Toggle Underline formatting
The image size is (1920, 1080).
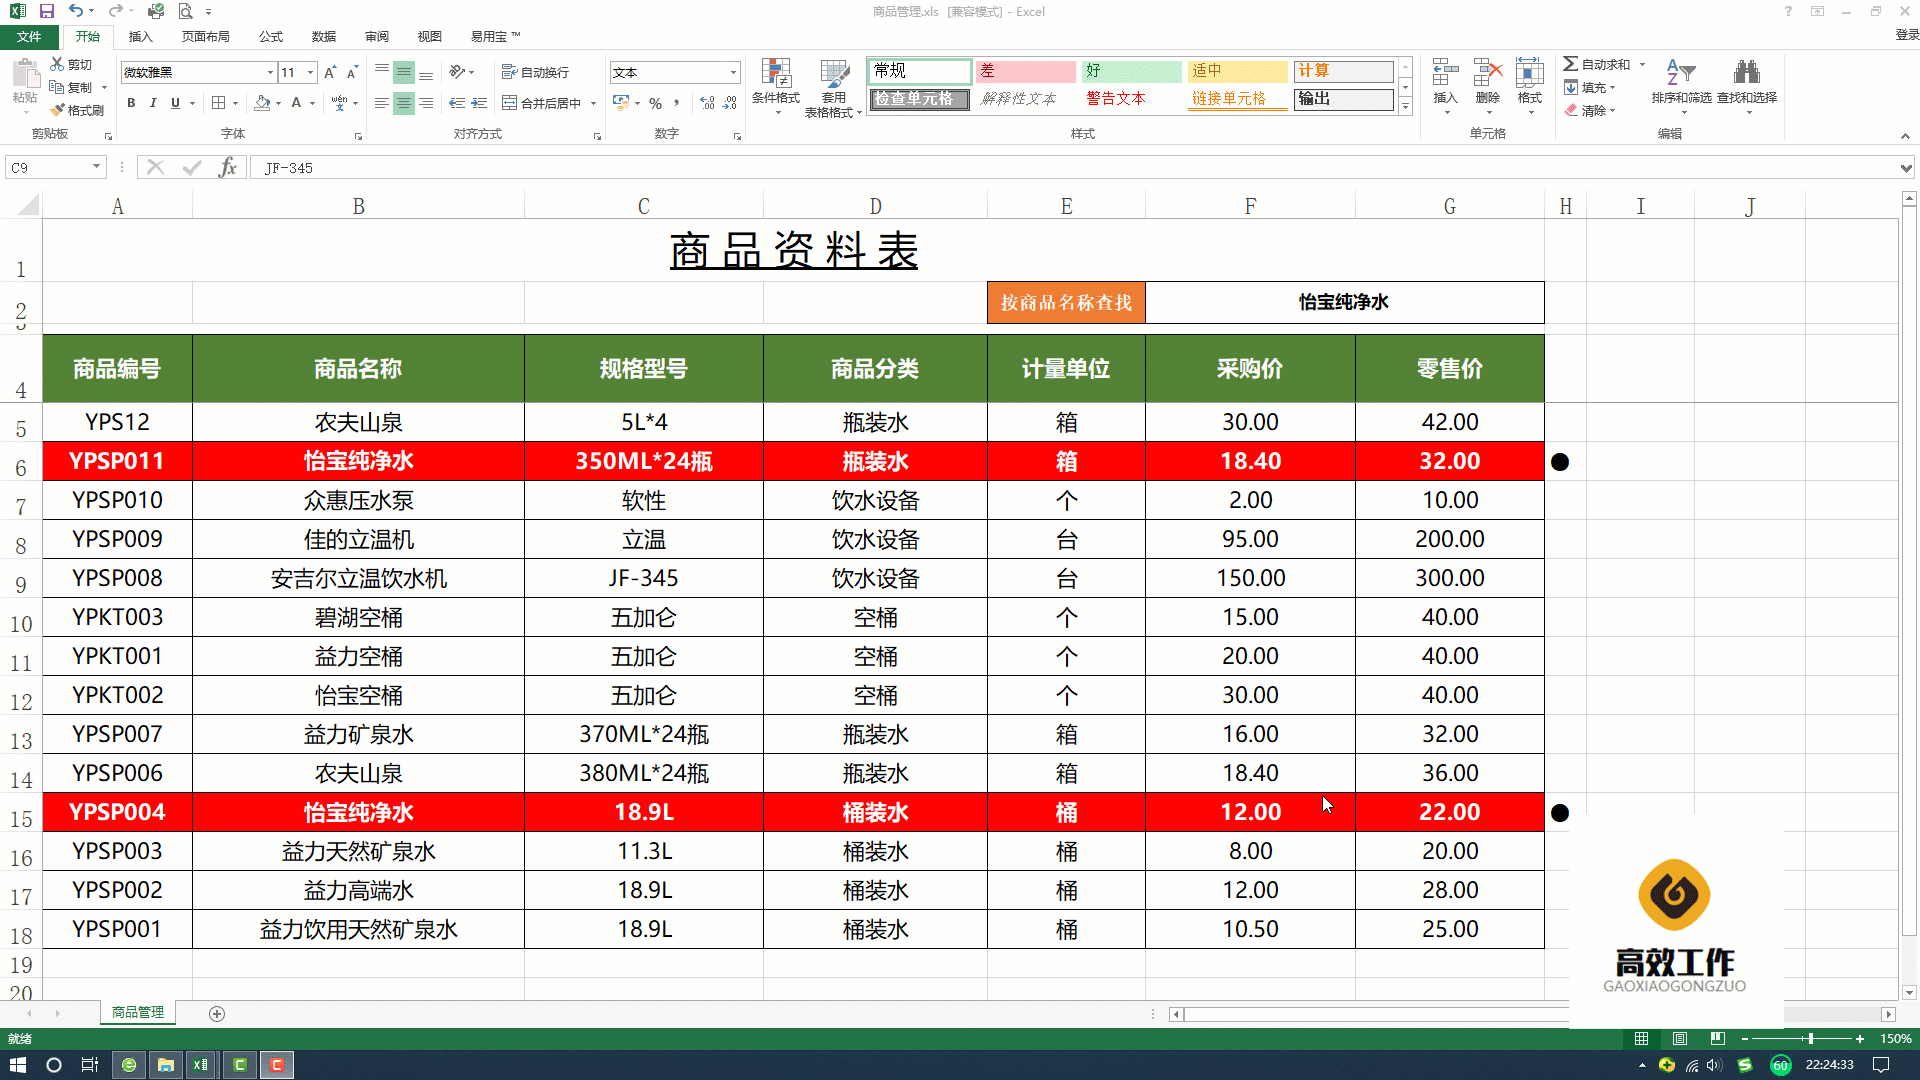[x=175, y=103]
